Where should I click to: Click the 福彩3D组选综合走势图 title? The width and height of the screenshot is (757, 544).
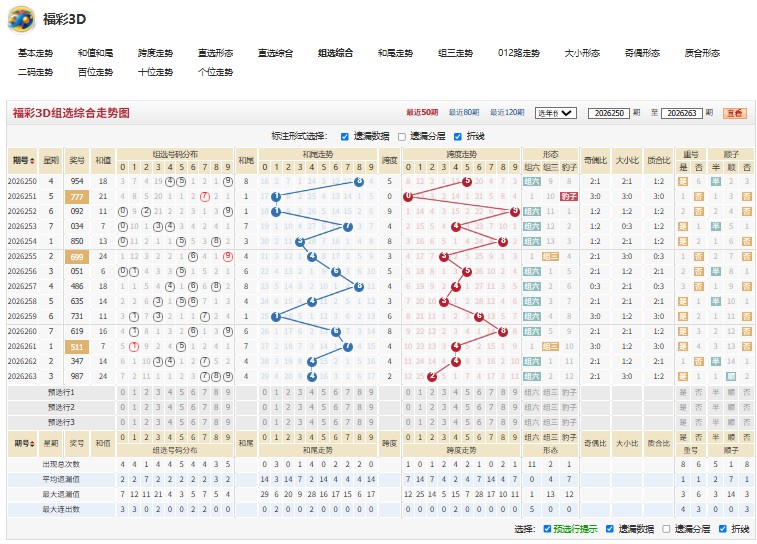click(71, 113)
